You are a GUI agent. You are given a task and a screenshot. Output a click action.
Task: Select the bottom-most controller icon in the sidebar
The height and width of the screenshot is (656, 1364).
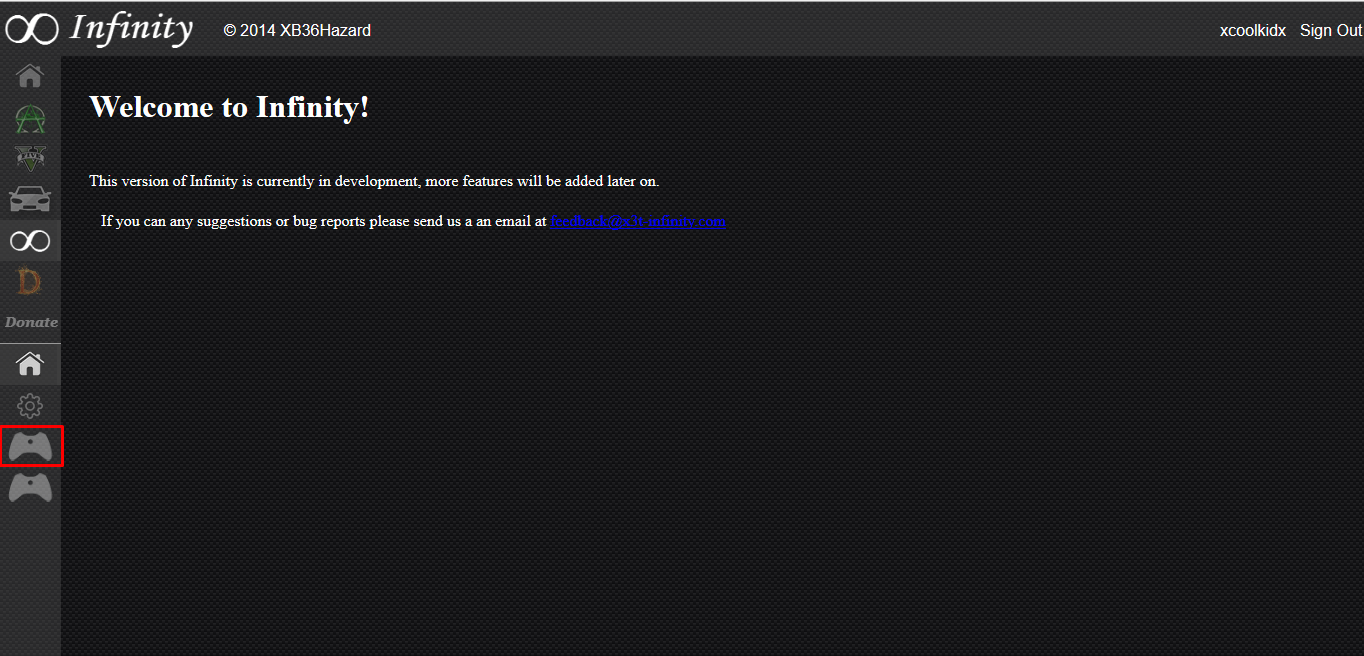[30, 488]
